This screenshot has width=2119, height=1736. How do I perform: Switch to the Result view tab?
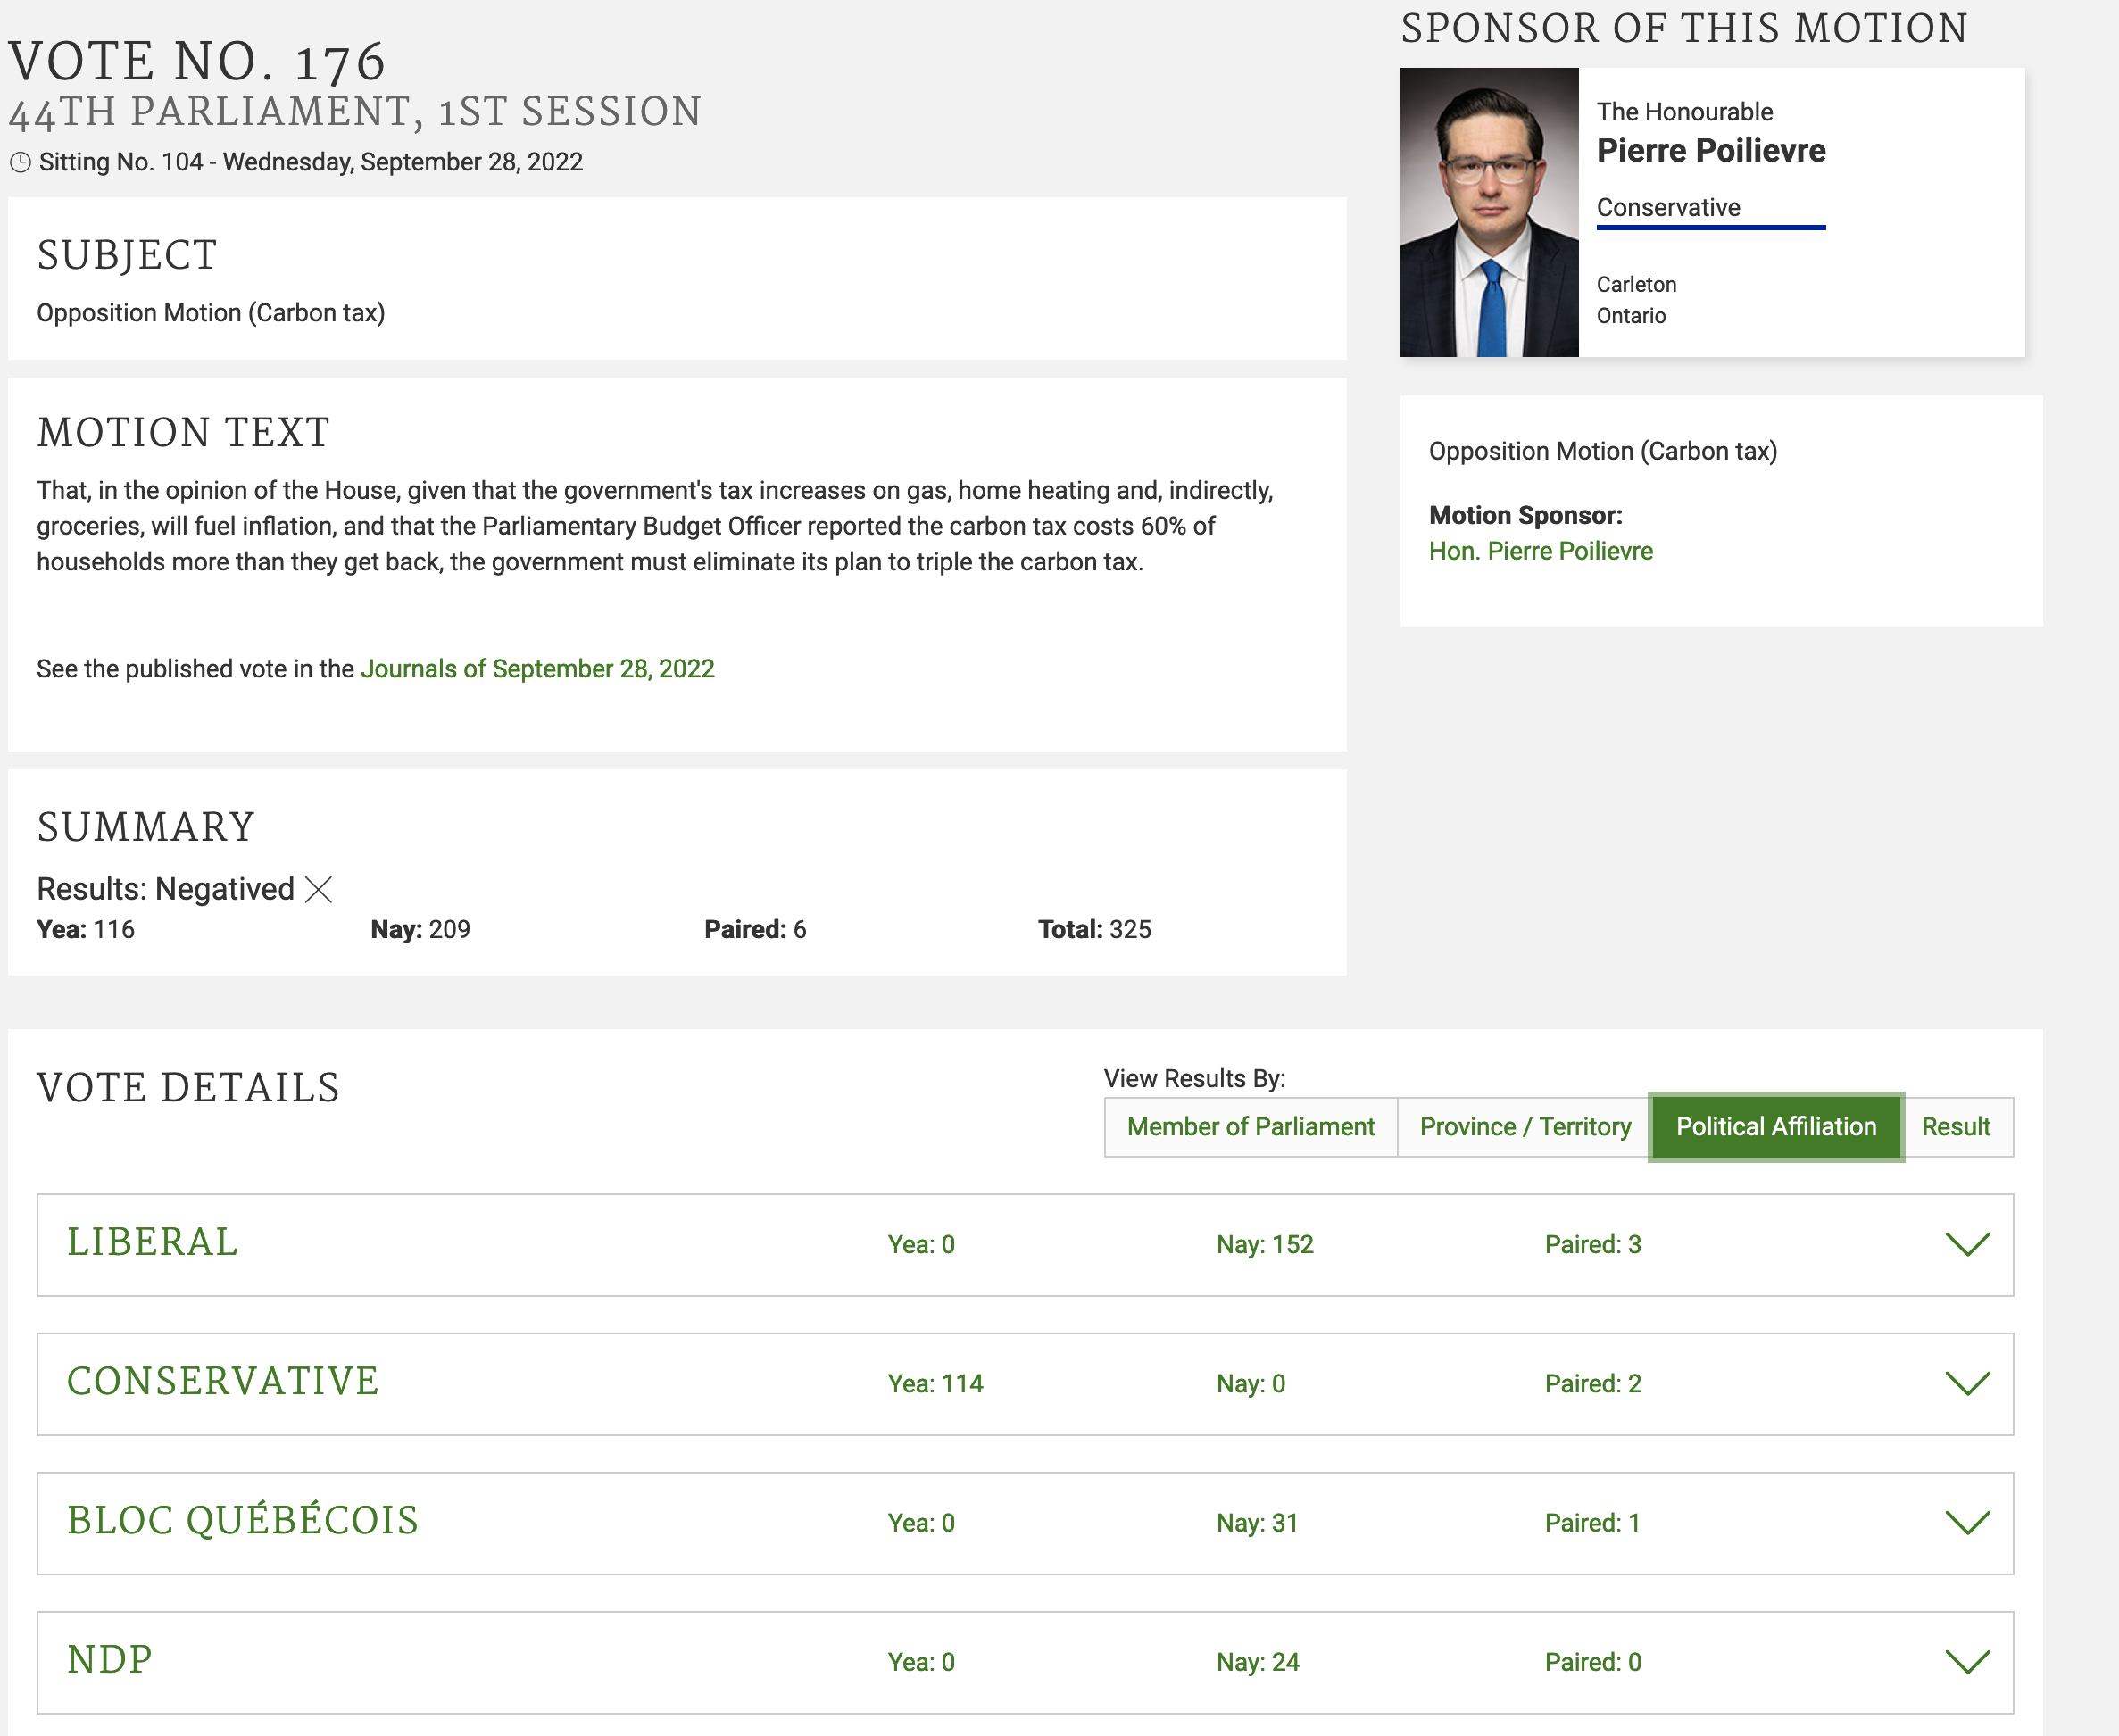[1955, 1127]
